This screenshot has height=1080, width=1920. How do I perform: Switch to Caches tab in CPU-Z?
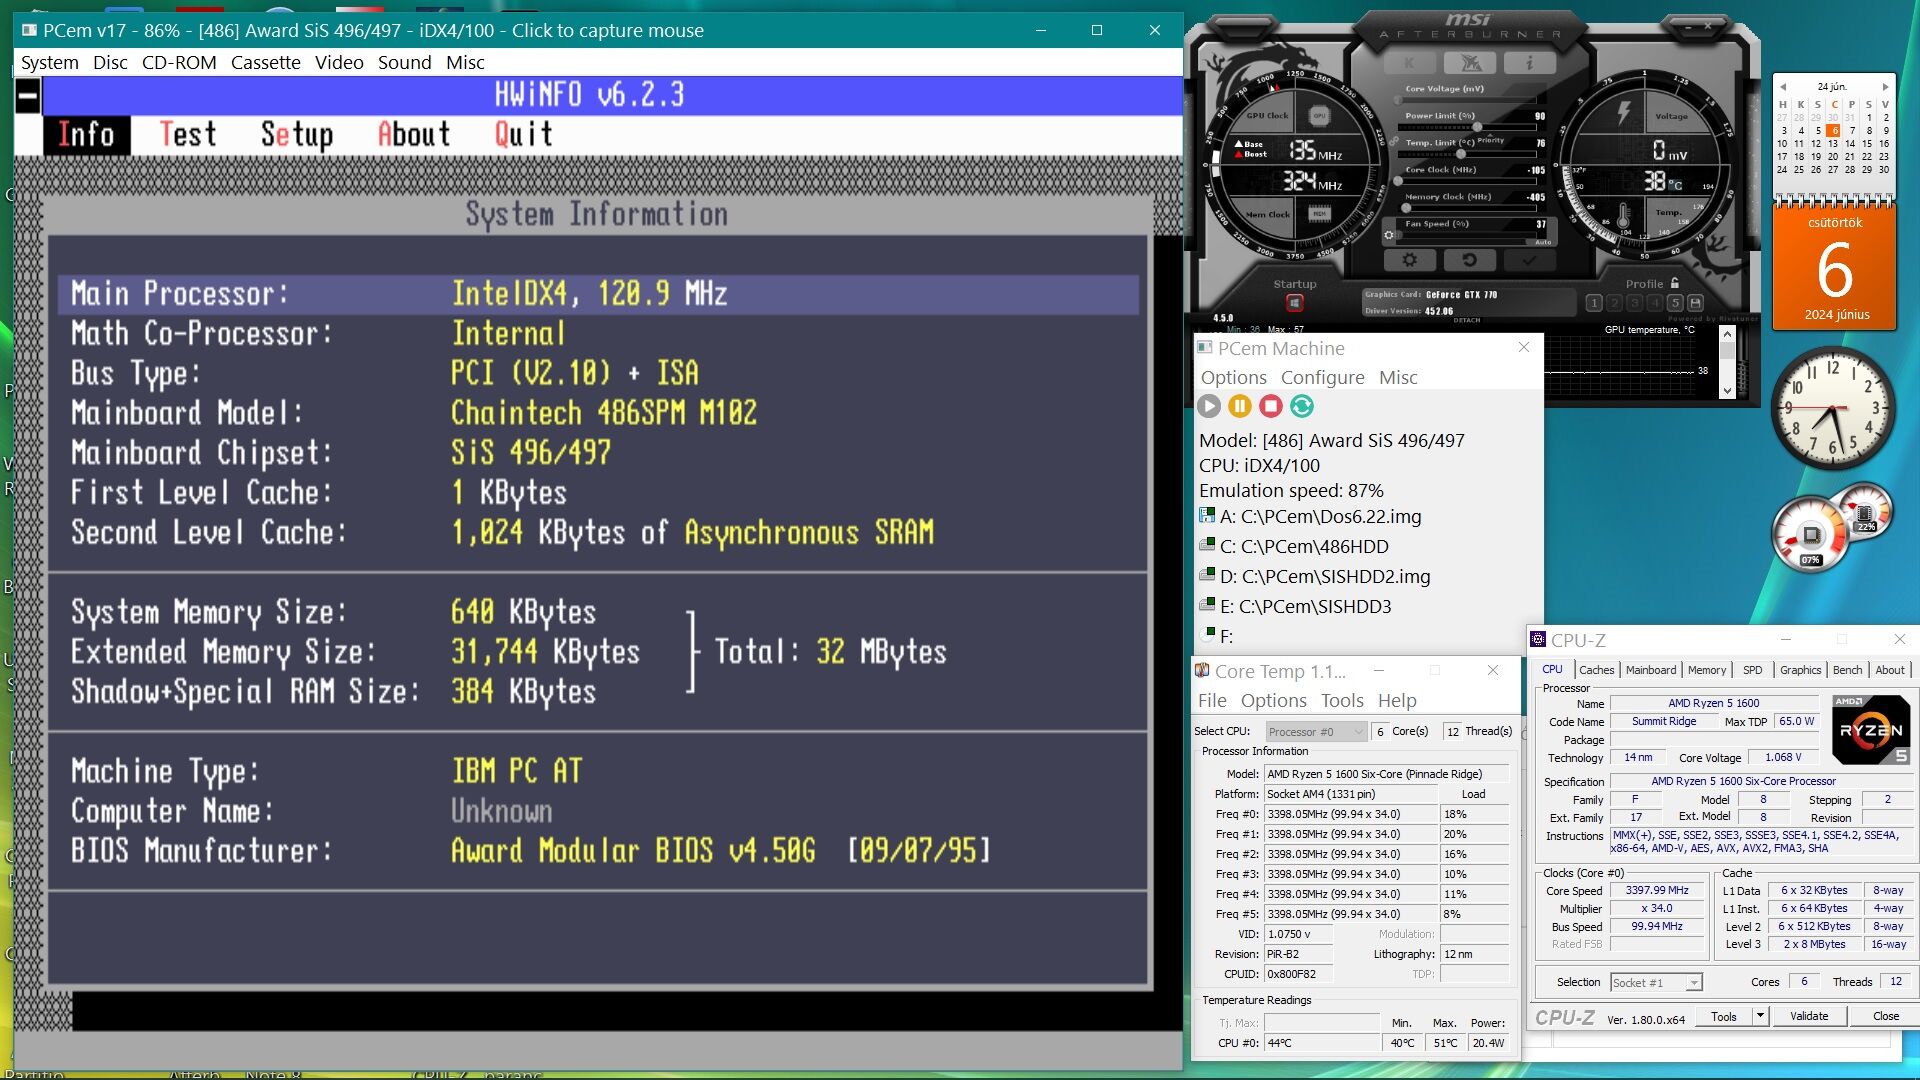pos(1596,670)
